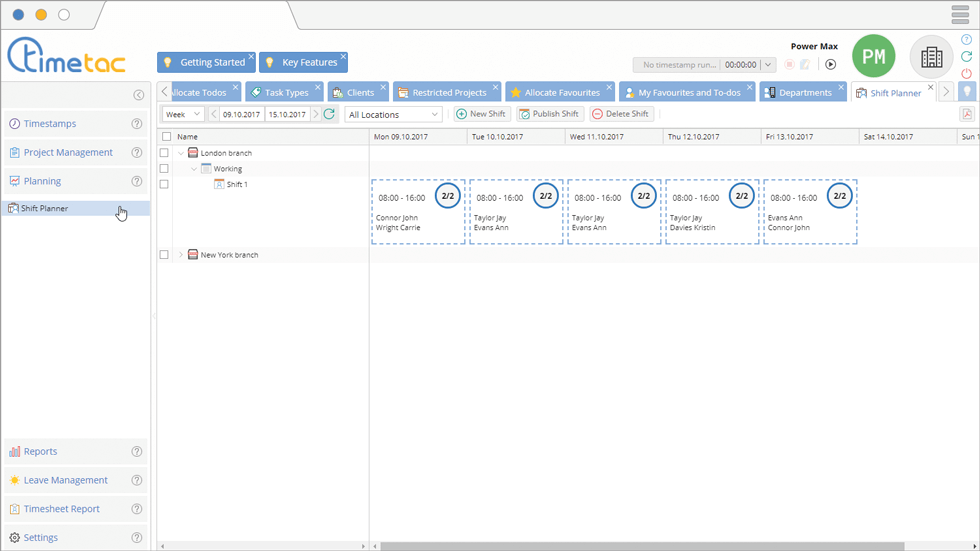Image resolution: width=980 pixels, height=551 pixels.
Task: Open help for Project Management
Action: (x=137, y=152)
